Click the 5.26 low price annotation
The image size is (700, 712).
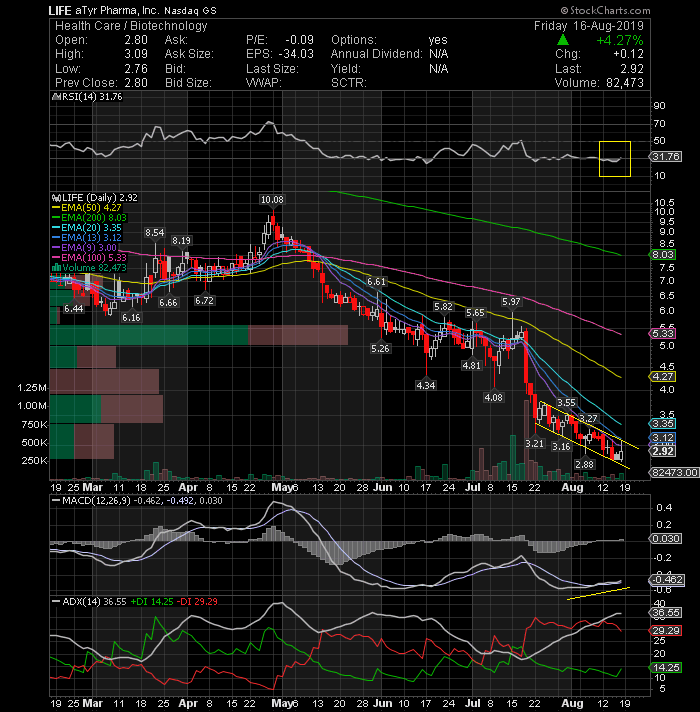(380, 348)
